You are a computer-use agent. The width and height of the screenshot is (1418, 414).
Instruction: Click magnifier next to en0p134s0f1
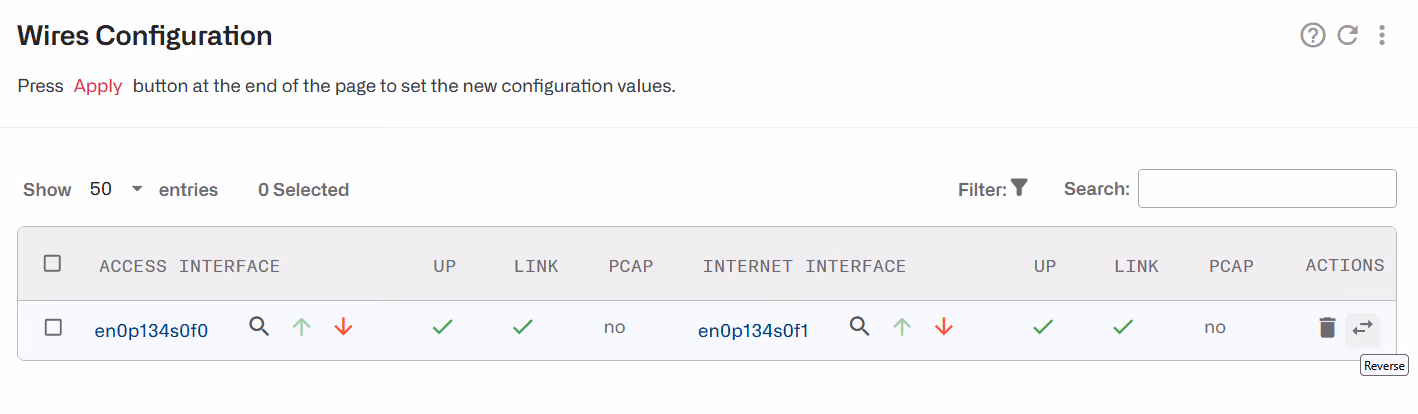[x=859, y=326]
